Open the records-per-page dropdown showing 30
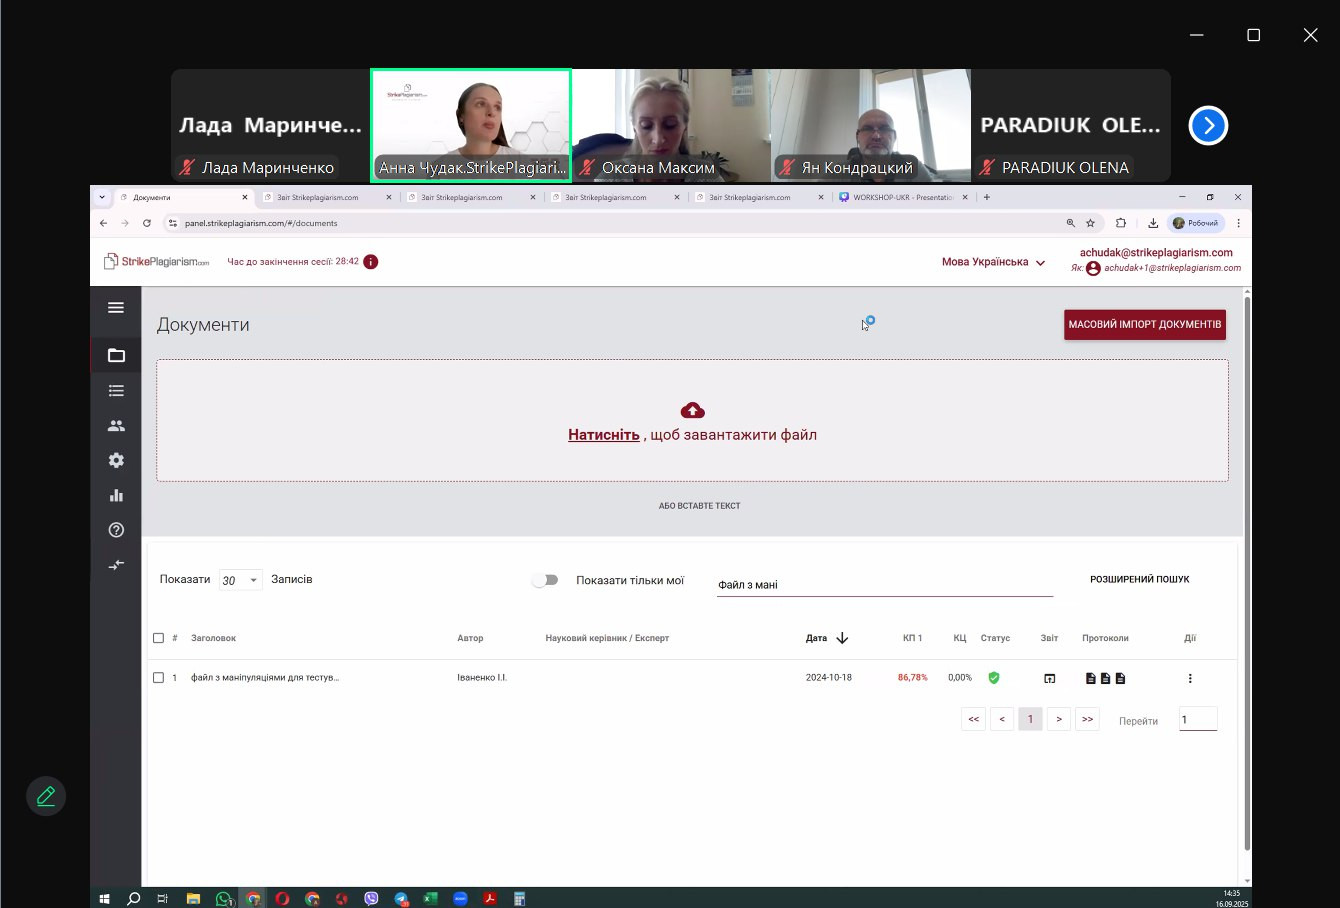 (240, 580)
